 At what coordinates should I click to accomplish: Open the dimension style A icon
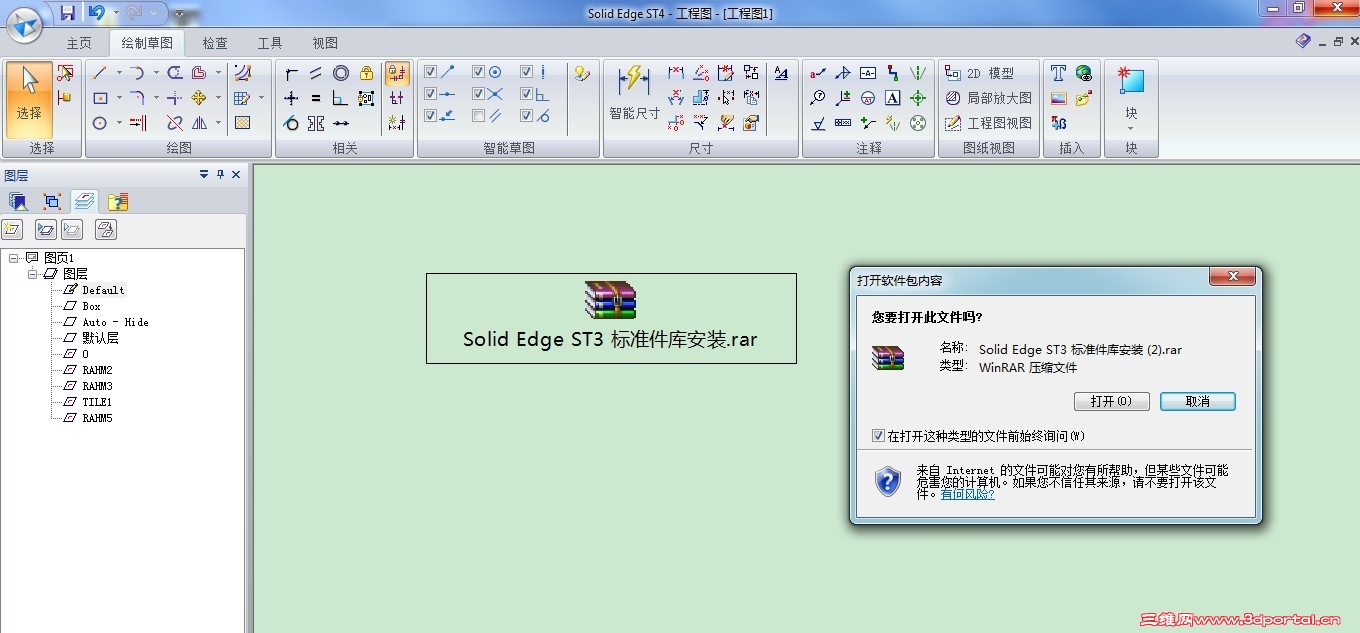(x=781, y=73)
